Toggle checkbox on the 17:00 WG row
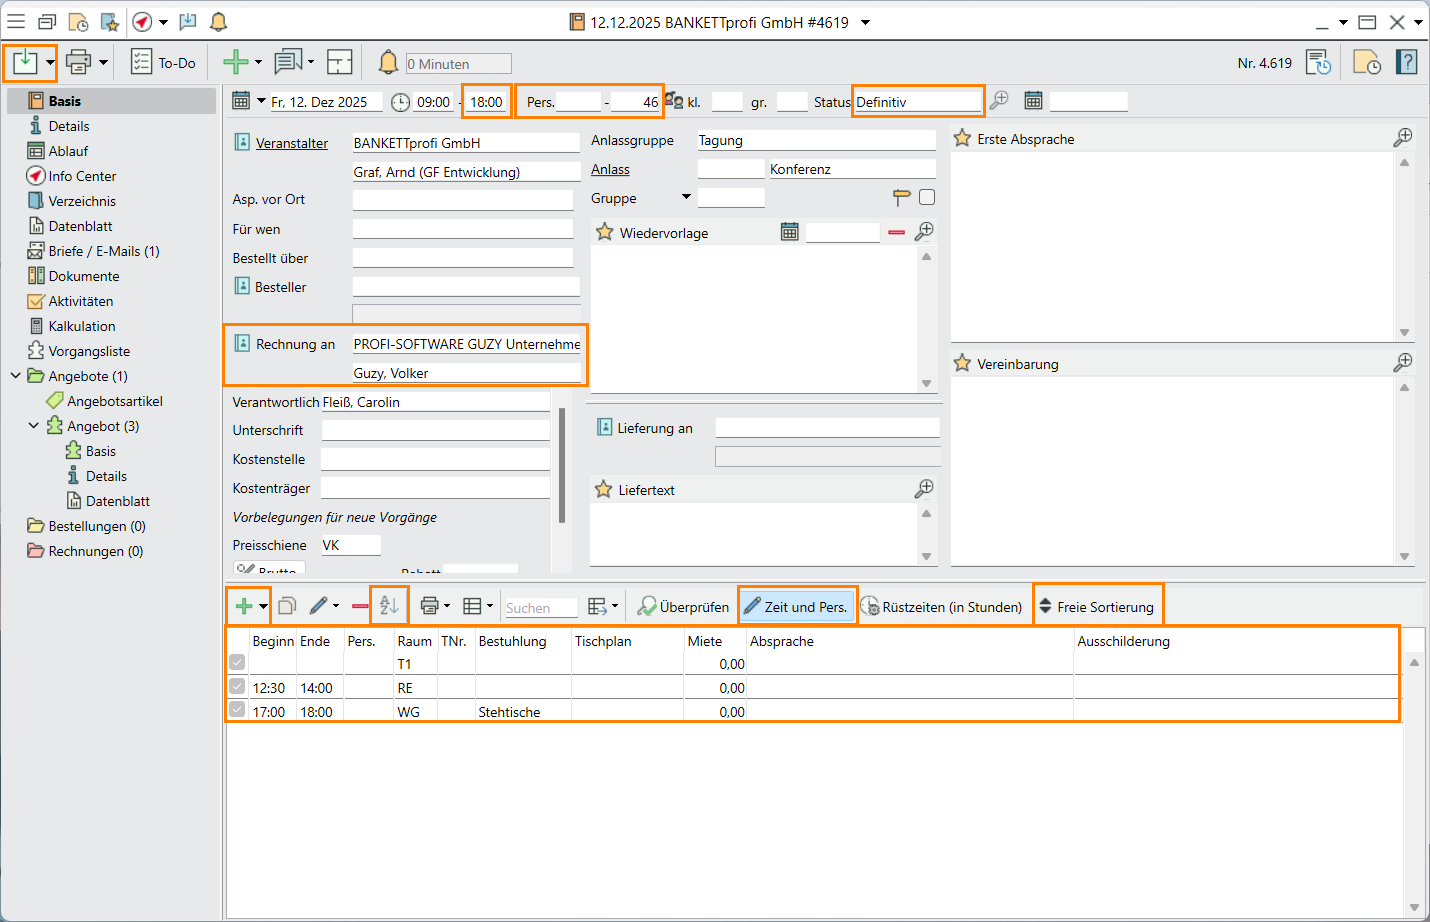This screenshot has width=1430, height=922. 237,710
